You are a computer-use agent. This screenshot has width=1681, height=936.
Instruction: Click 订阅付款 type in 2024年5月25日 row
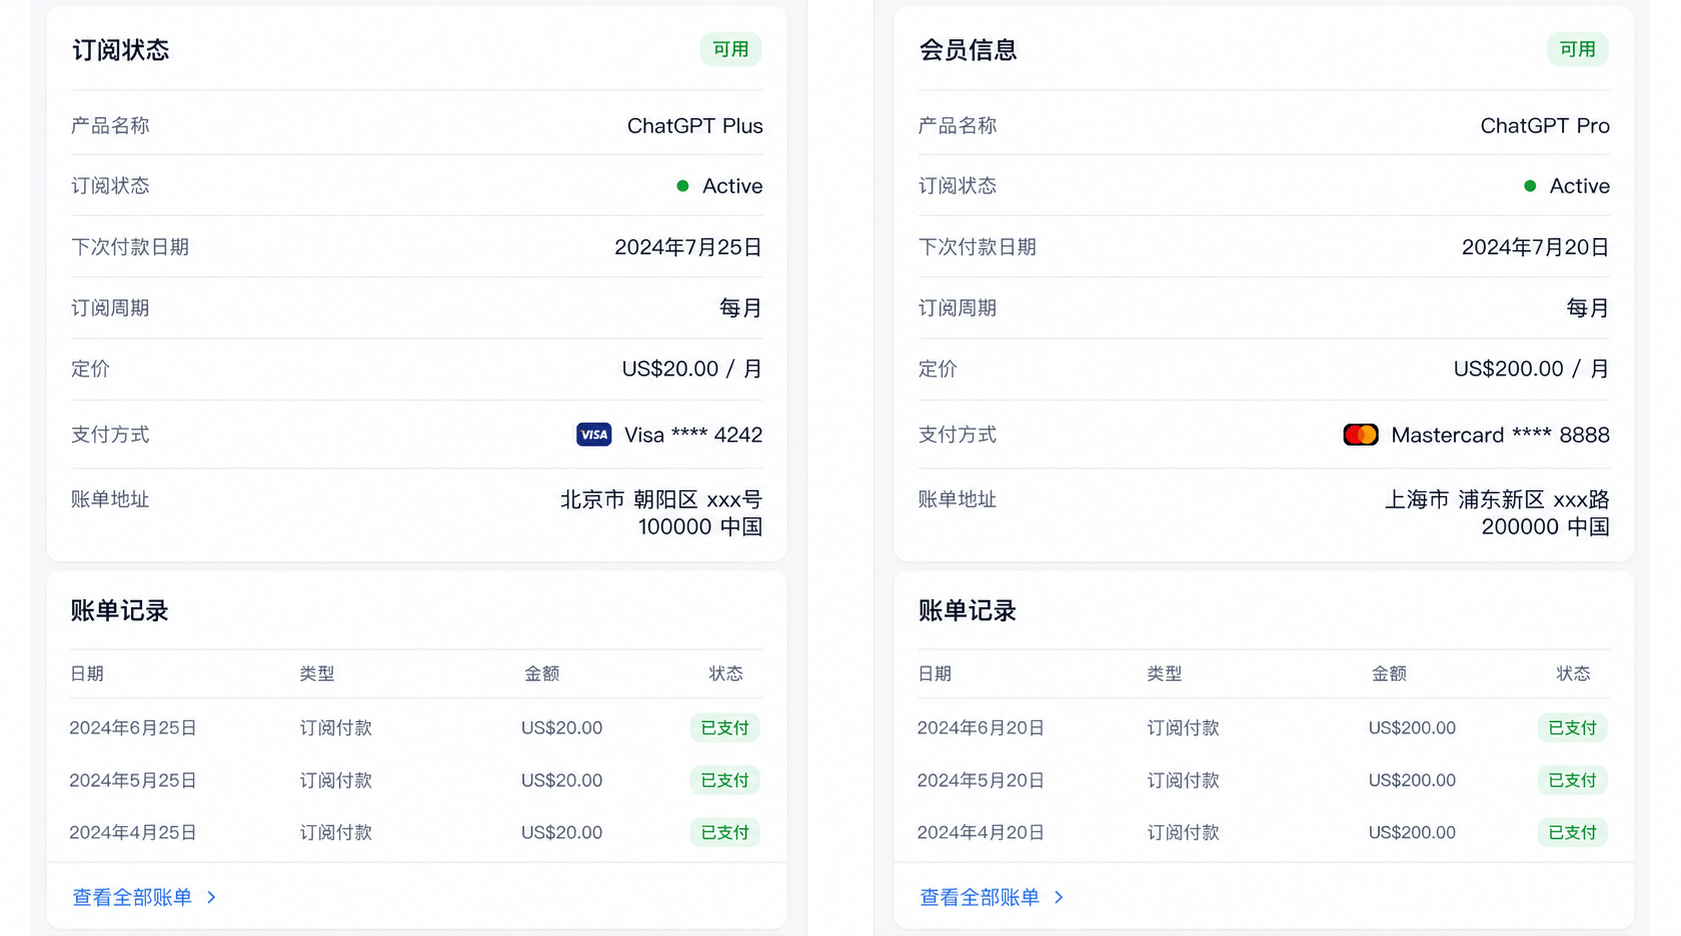336,780
